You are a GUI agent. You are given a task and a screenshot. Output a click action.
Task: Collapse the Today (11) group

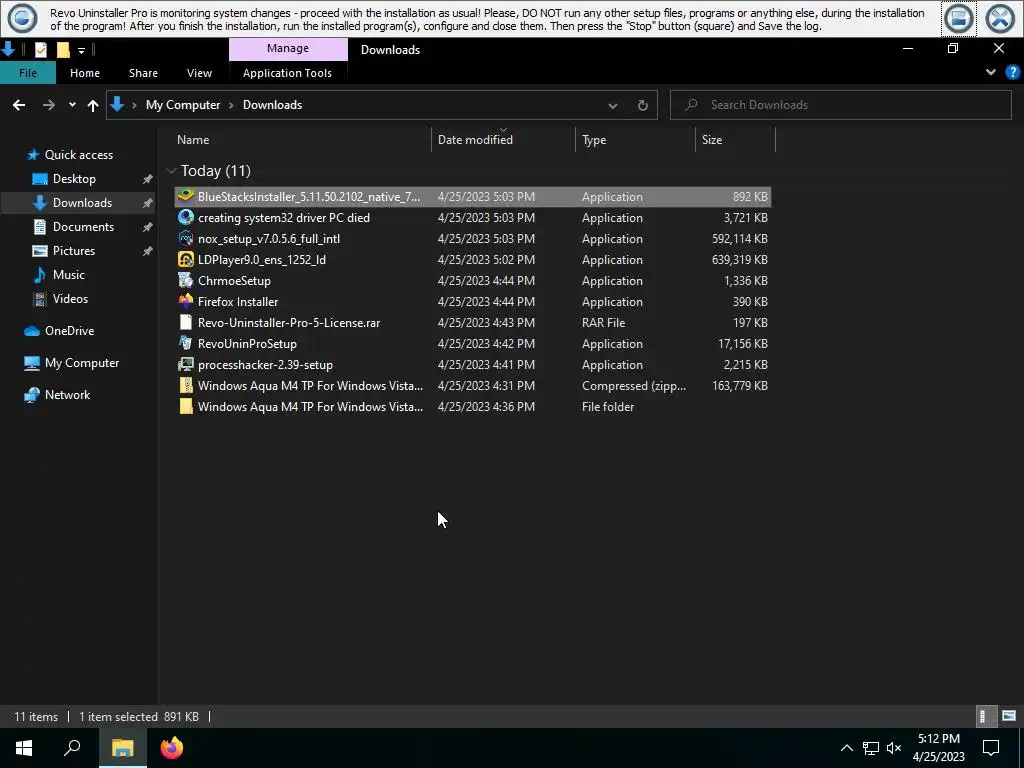pos(171,171)
